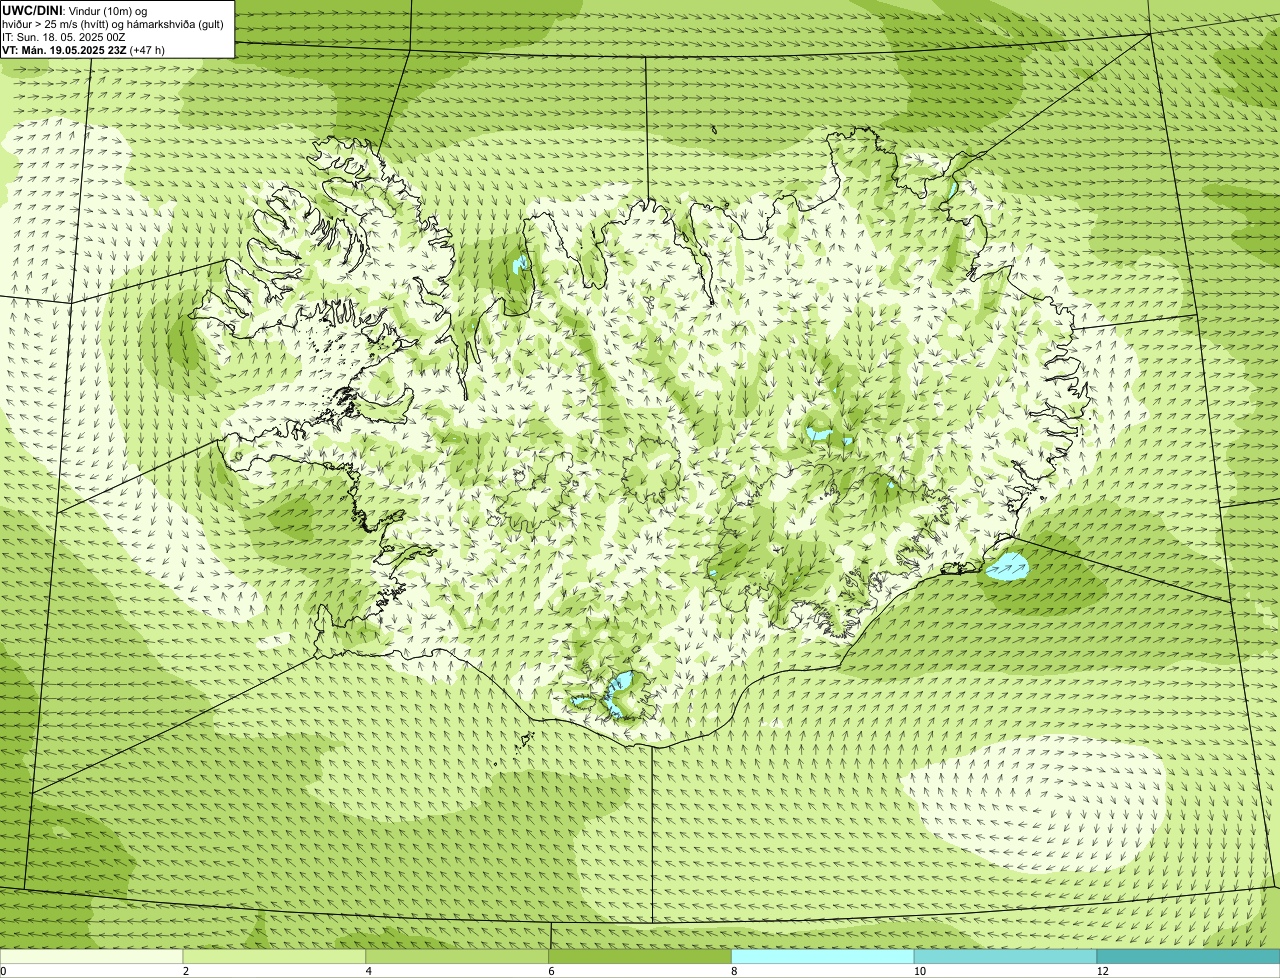1280x978 pixels.
Task: Select the turquoise 10–12 colorbar segment
Action: (x=1005, y=956)
